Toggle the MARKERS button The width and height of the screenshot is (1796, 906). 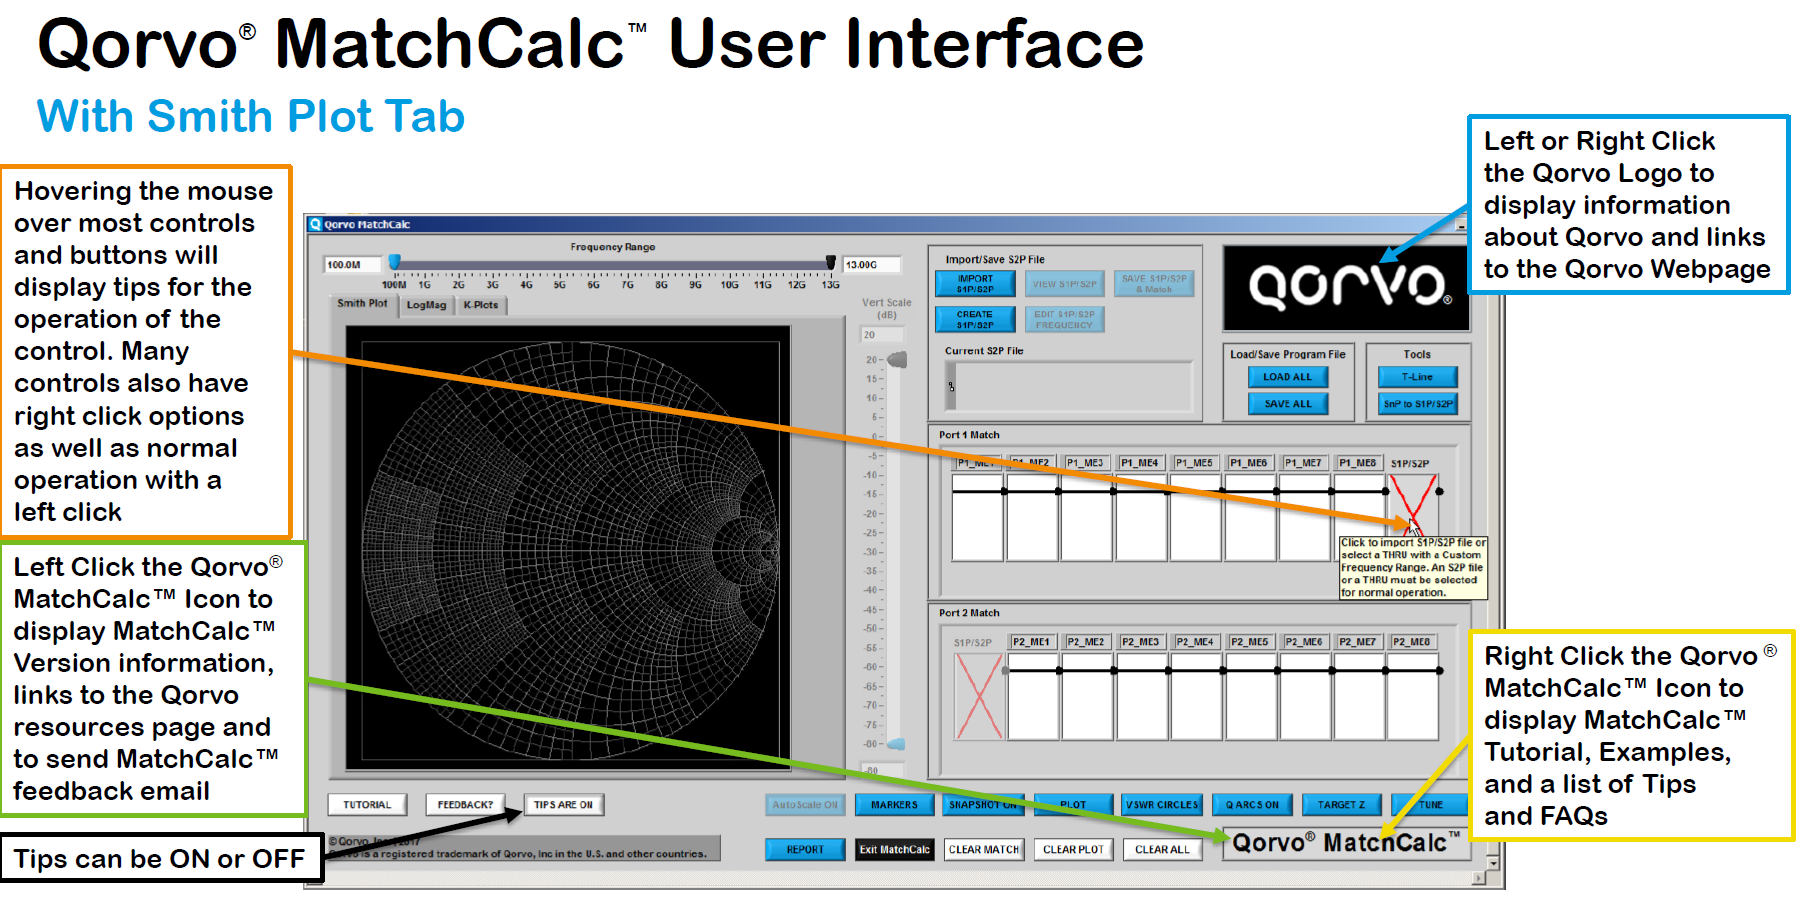(x=894, y=805)
